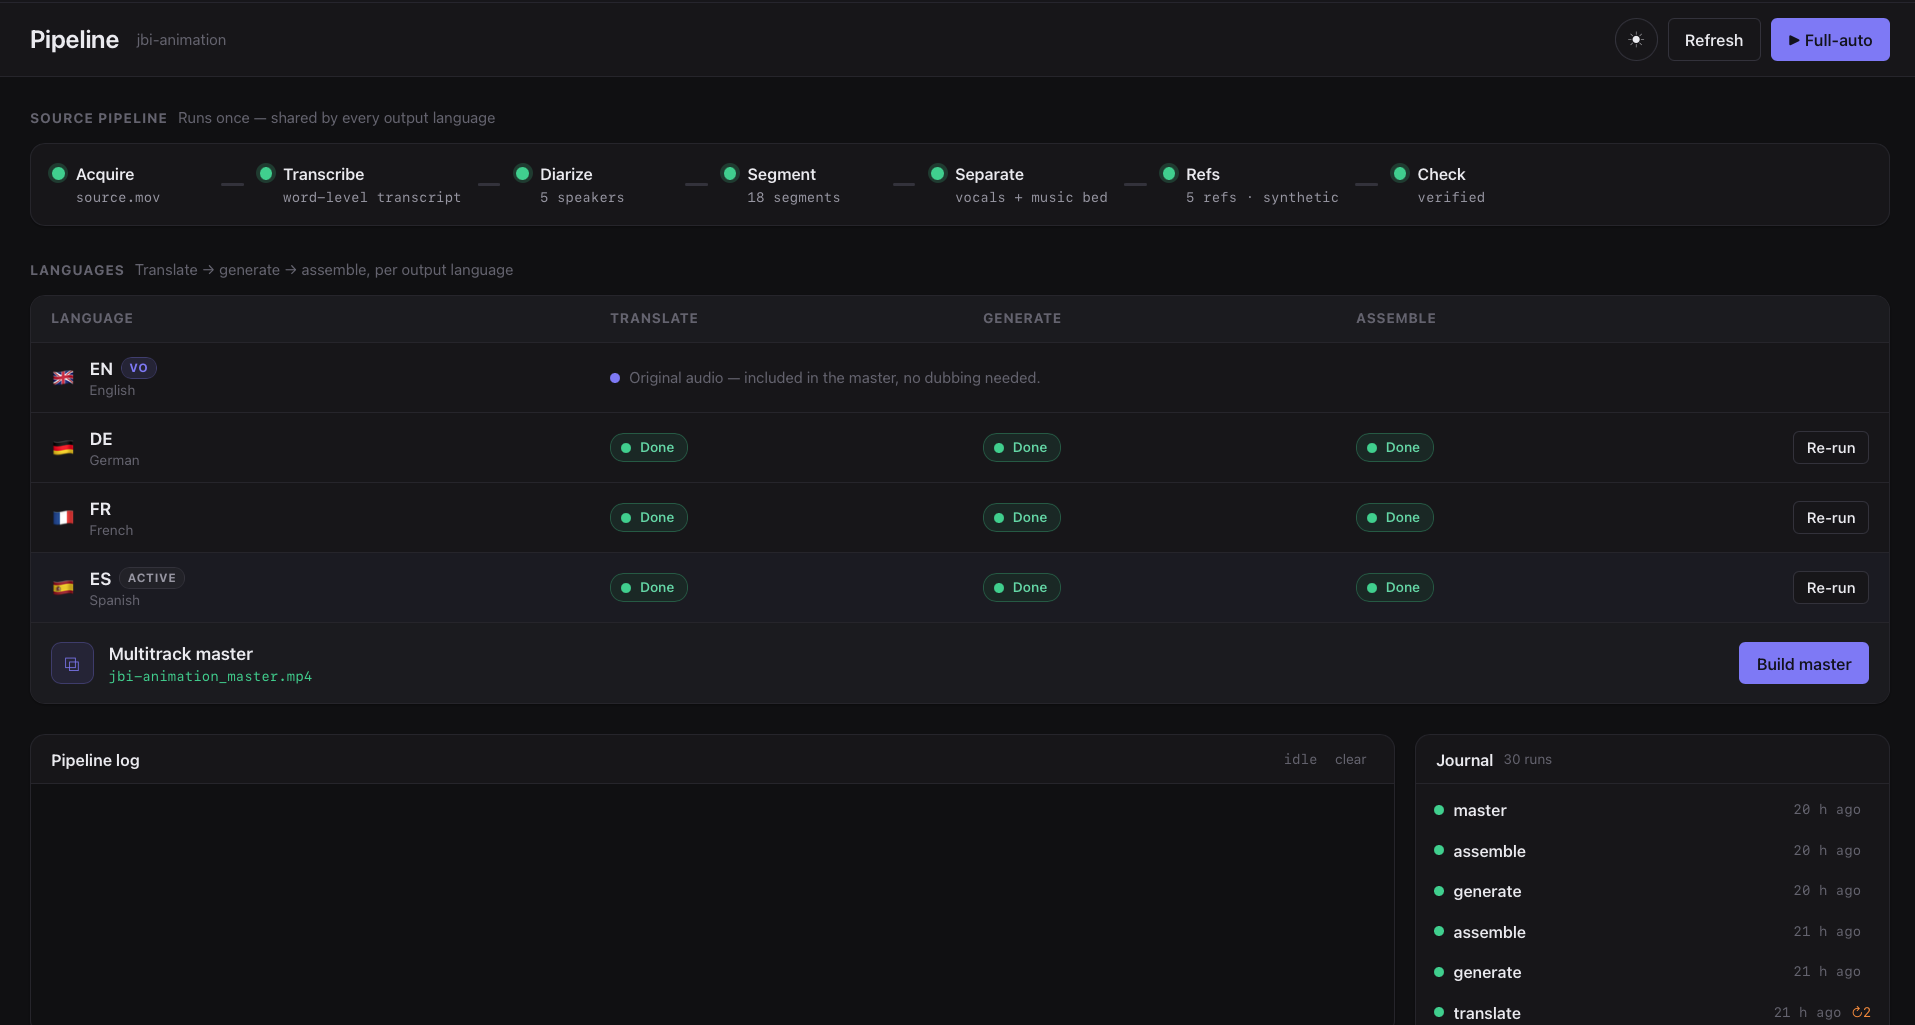Click the Separate step status dot
Screen dimensions: 1915x1025
pos(937,174)
